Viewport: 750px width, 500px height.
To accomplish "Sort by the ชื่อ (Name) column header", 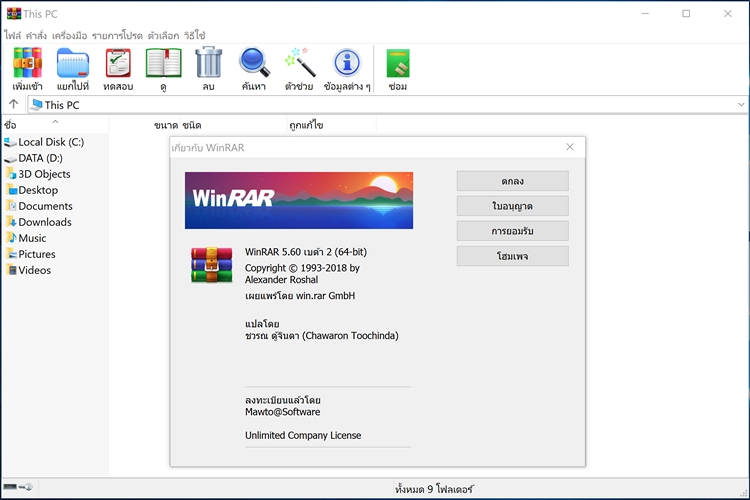I will point(55,124).
